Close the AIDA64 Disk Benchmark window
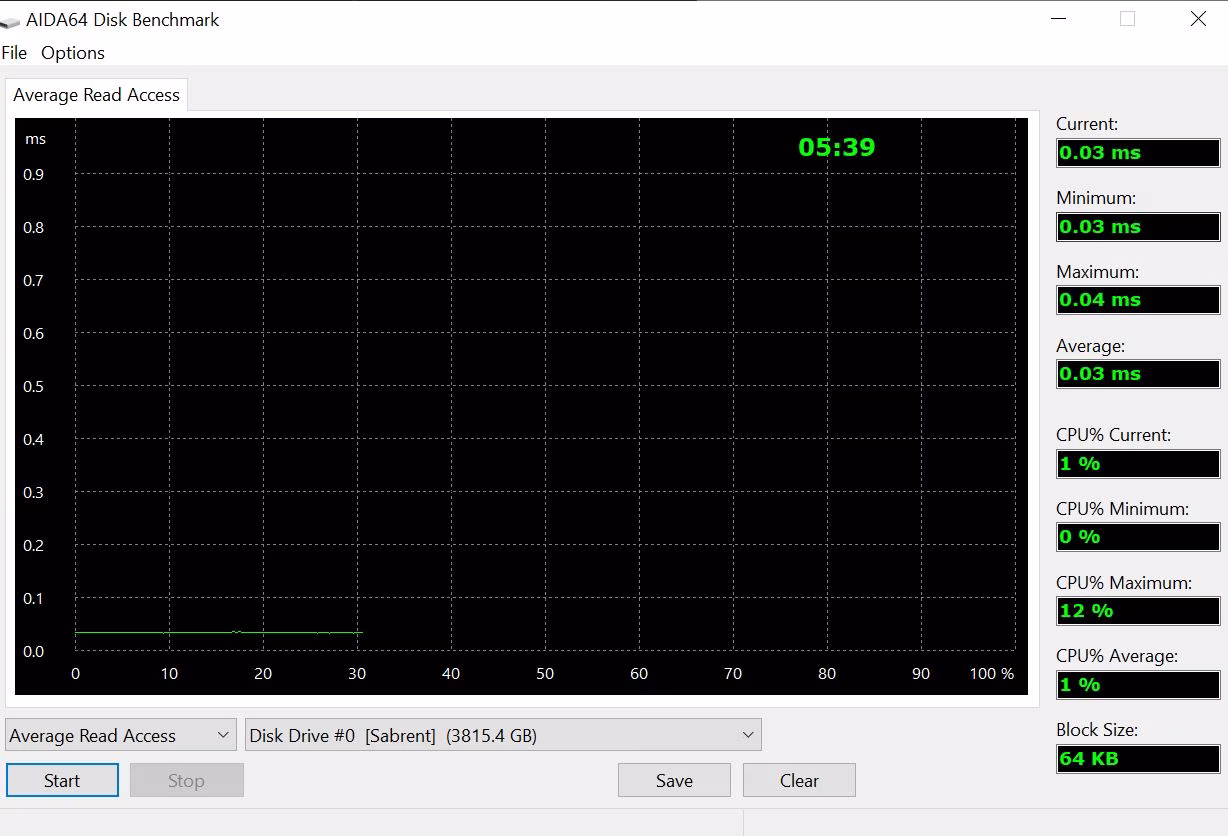This screenshot has width=1228, height=836. [x=1198, y=19]
